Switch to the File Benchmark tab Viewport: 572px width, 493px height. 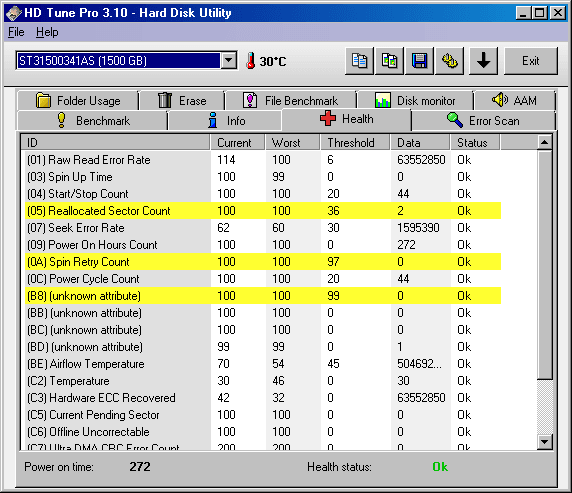tap(291, 100)
